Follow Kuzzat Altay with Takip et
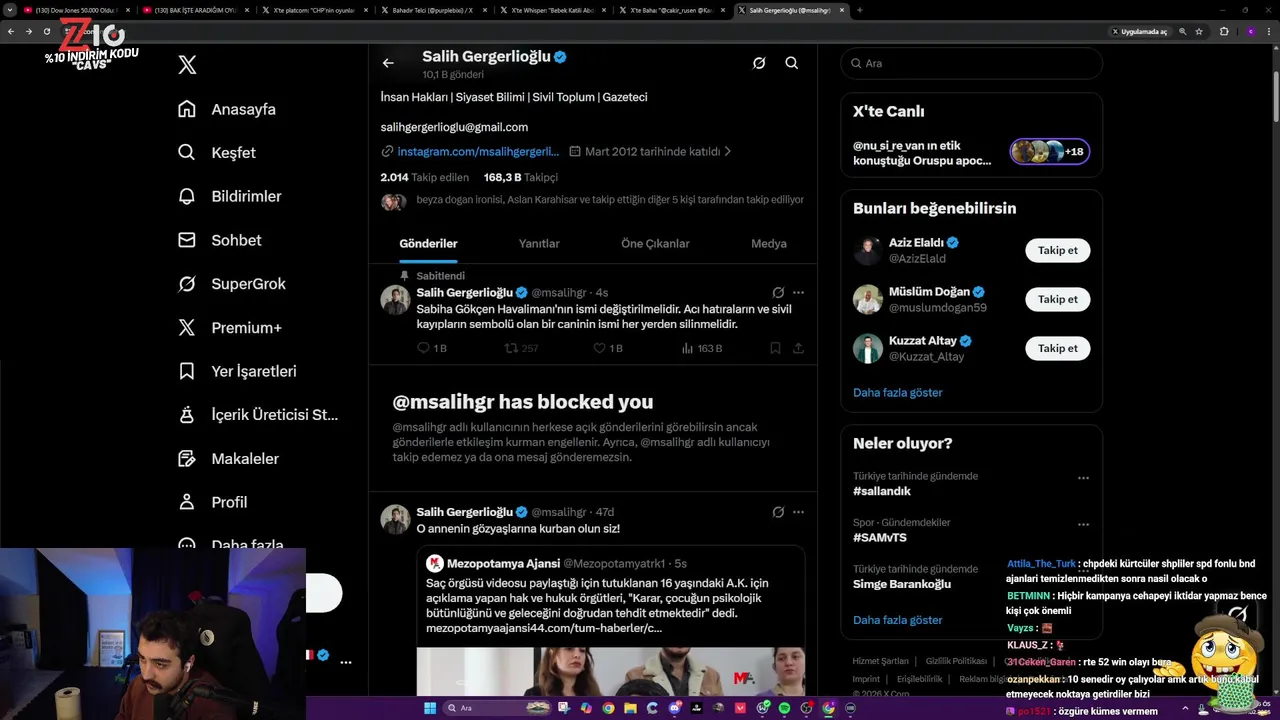 [x=1057, y=348]
